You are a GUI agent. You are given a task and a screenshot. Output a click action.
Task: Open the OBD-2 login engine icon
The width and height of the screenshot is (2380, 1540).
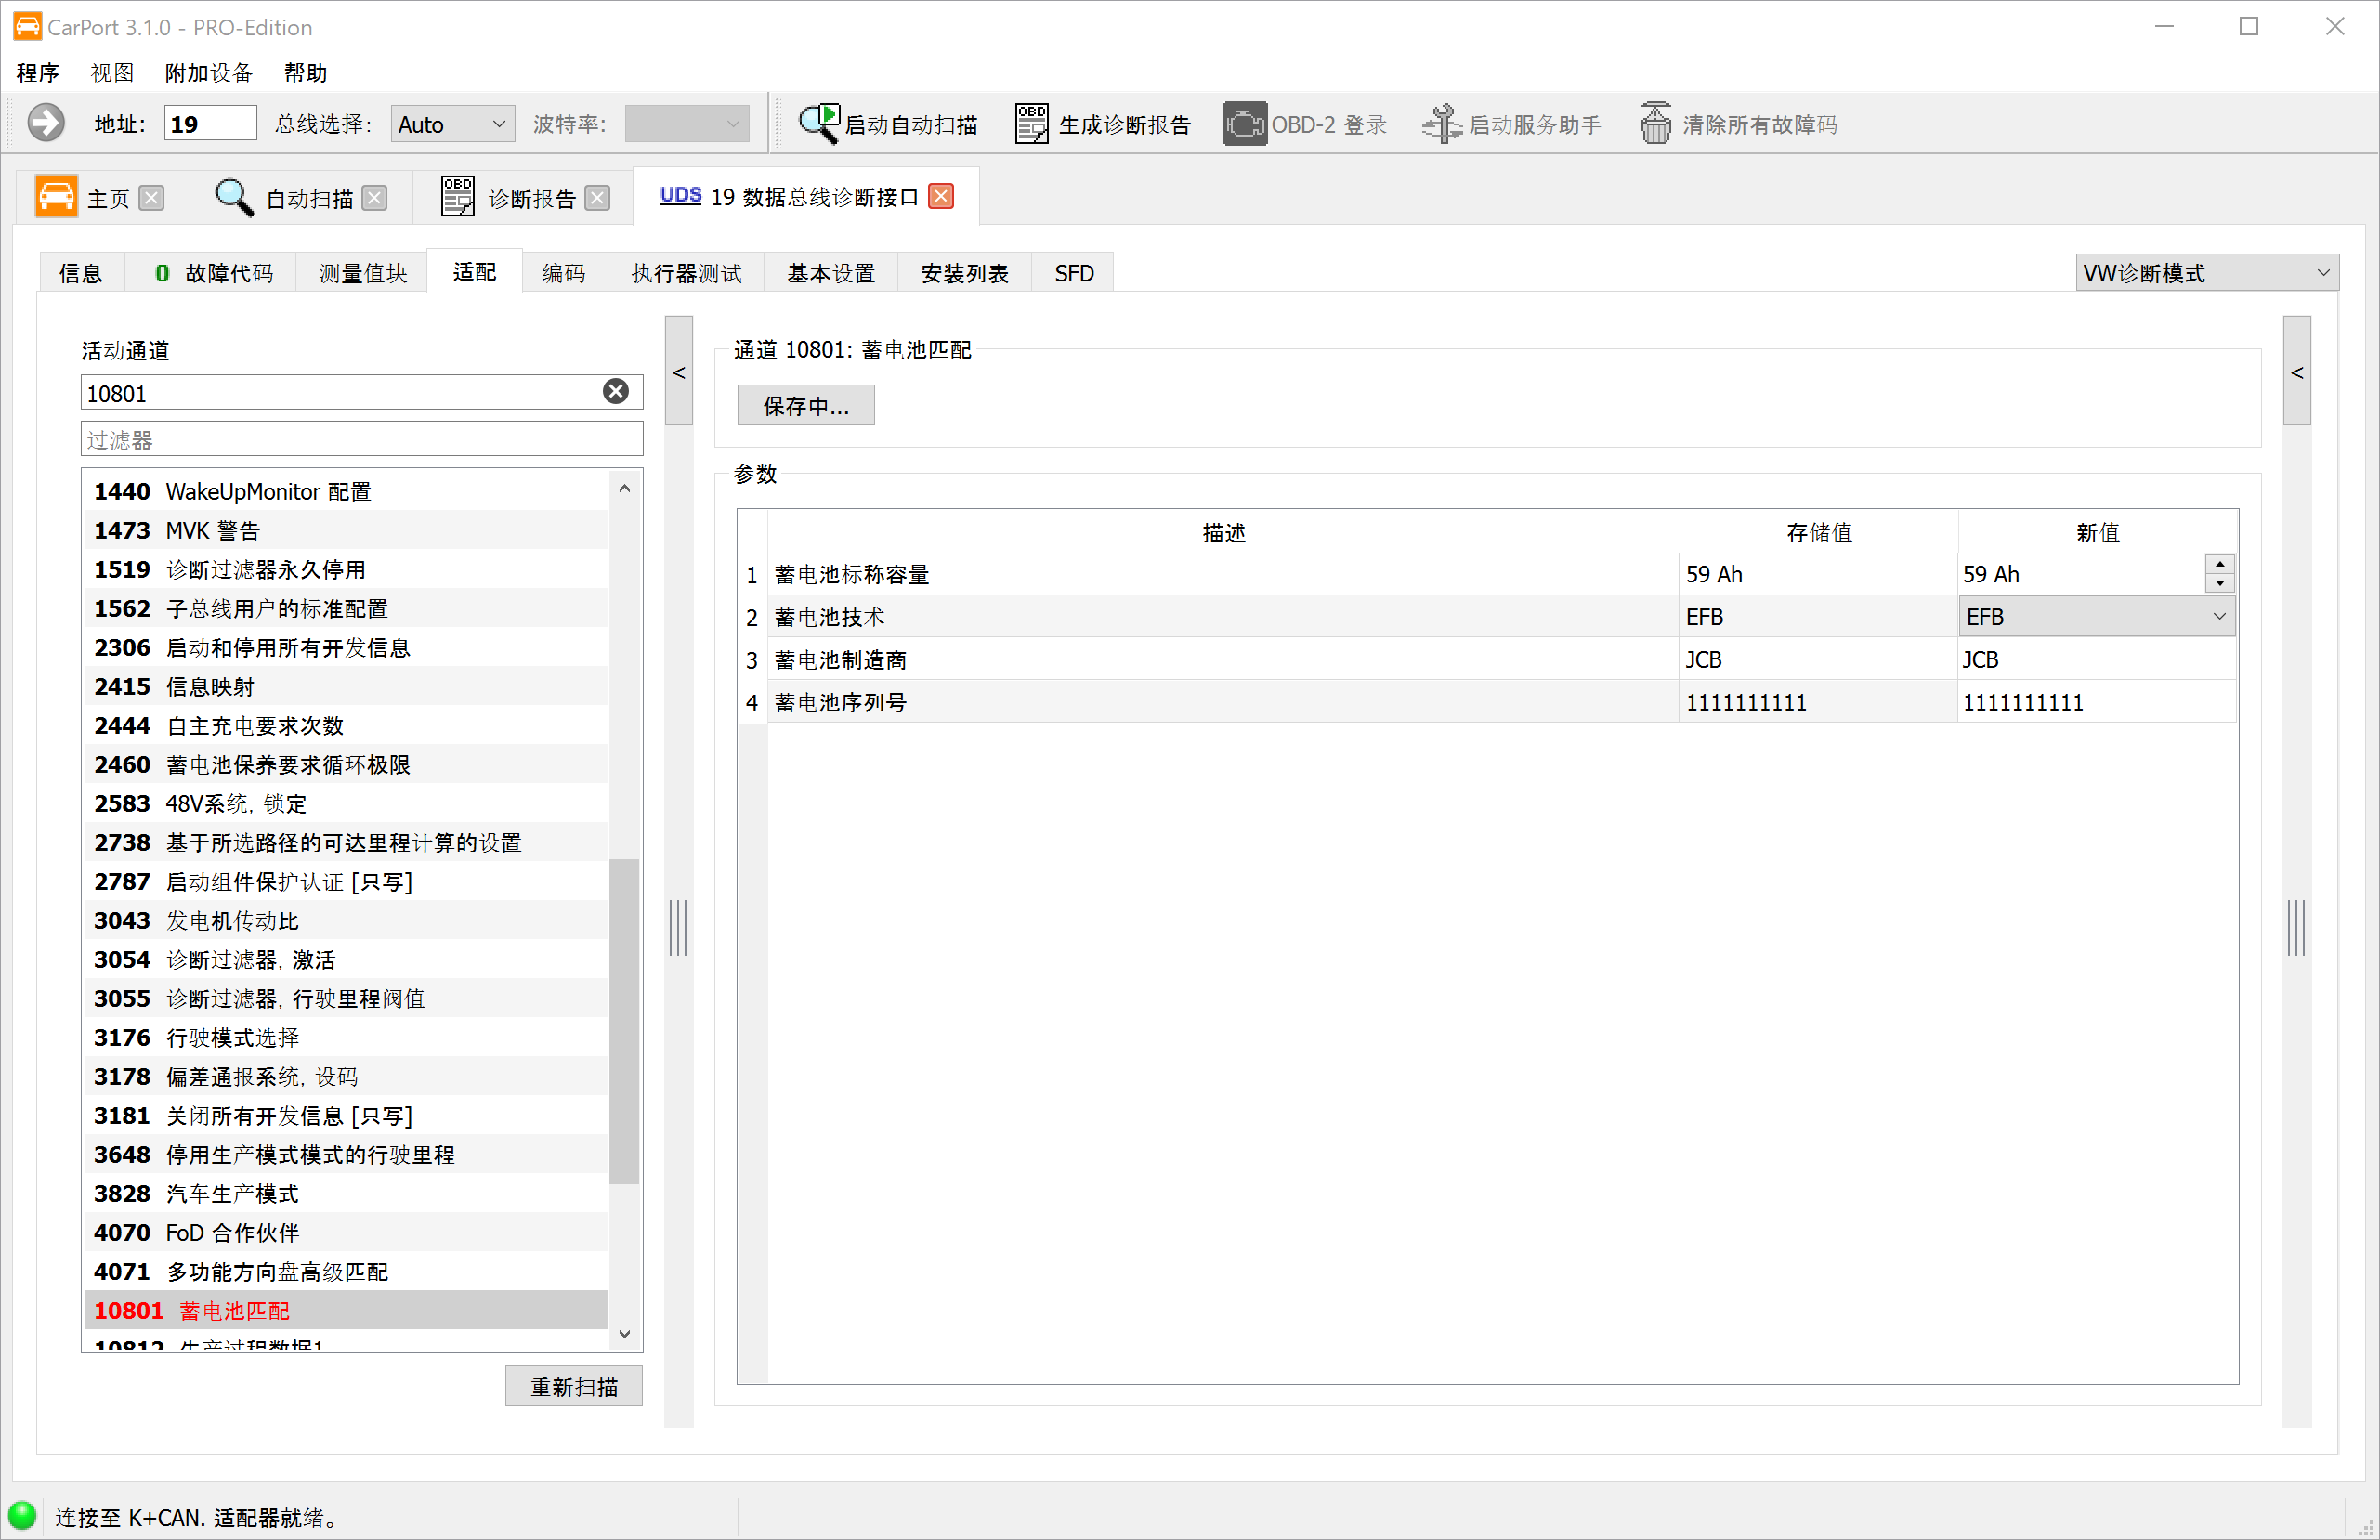pyautogui.click(x=1244, y=124)
